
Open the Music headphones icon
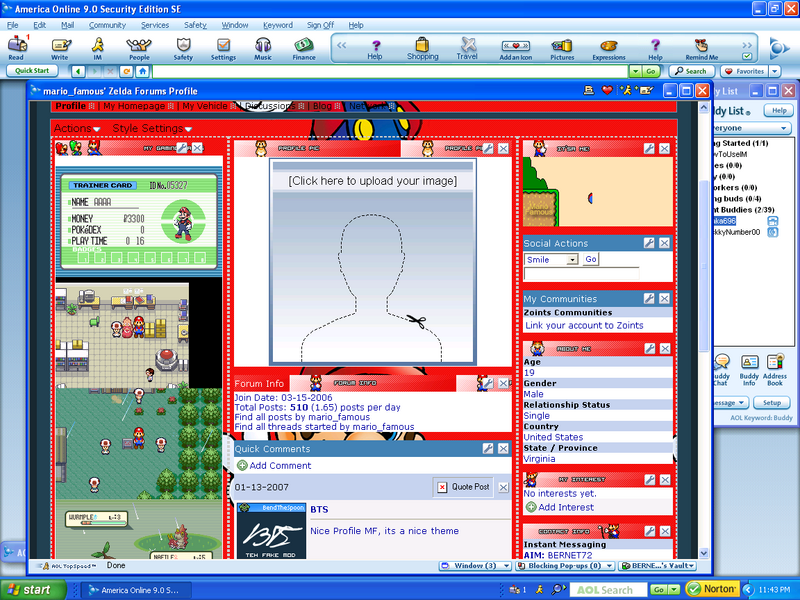pos(263,48)
